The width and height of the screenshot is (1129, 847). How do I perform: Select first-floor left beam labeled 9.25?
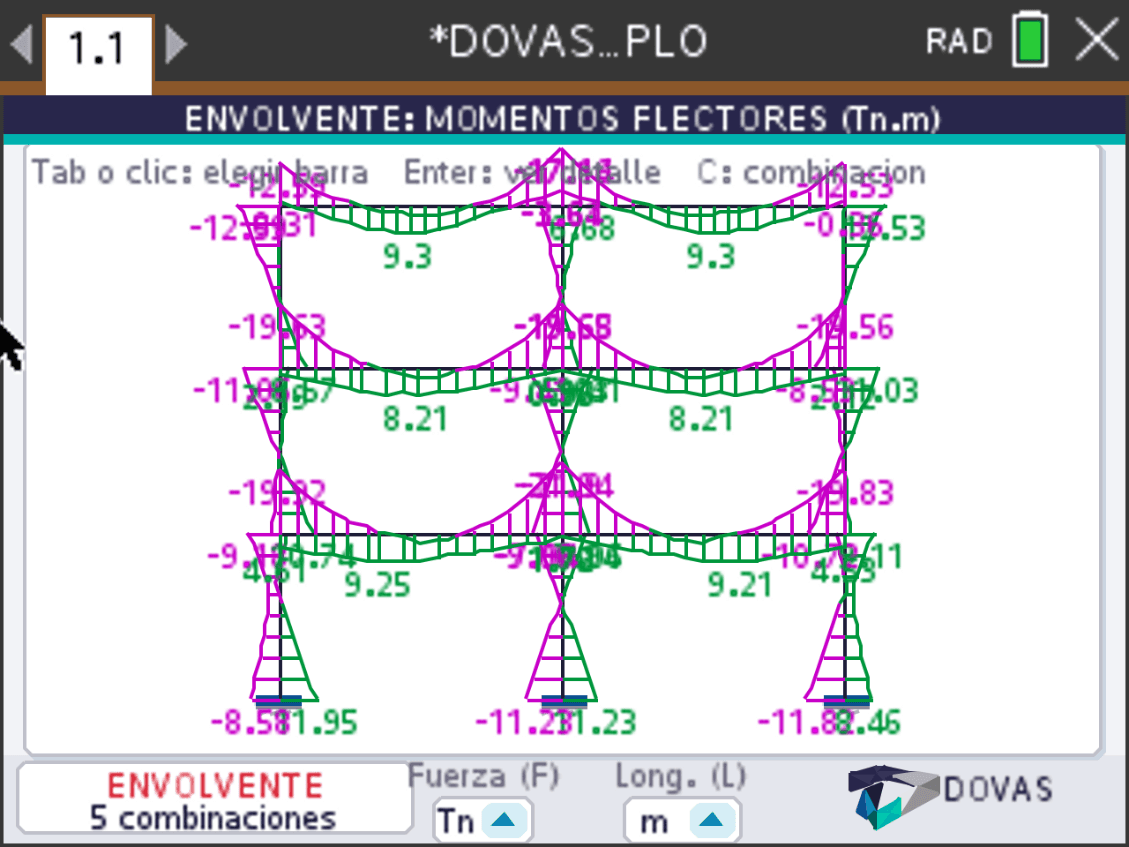421,534
